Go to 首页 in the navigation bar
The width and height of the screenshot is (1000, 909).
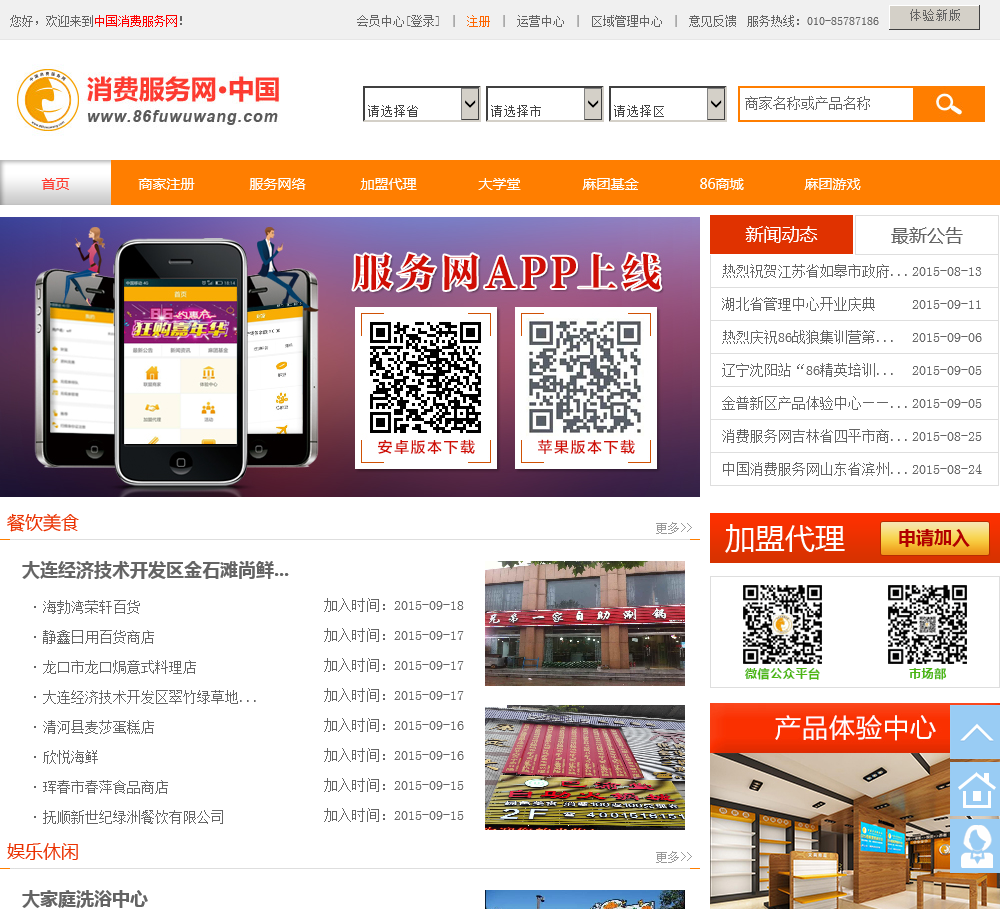point(55,184)
